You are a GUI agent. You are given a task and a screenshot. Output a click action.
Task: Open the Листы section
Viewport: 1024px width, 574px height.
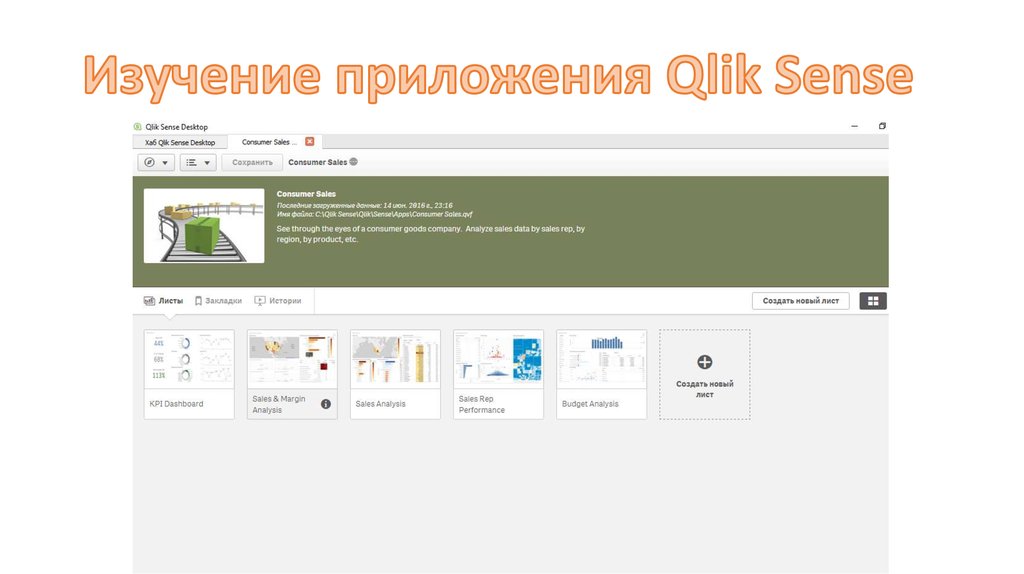(x=164, y=301)
